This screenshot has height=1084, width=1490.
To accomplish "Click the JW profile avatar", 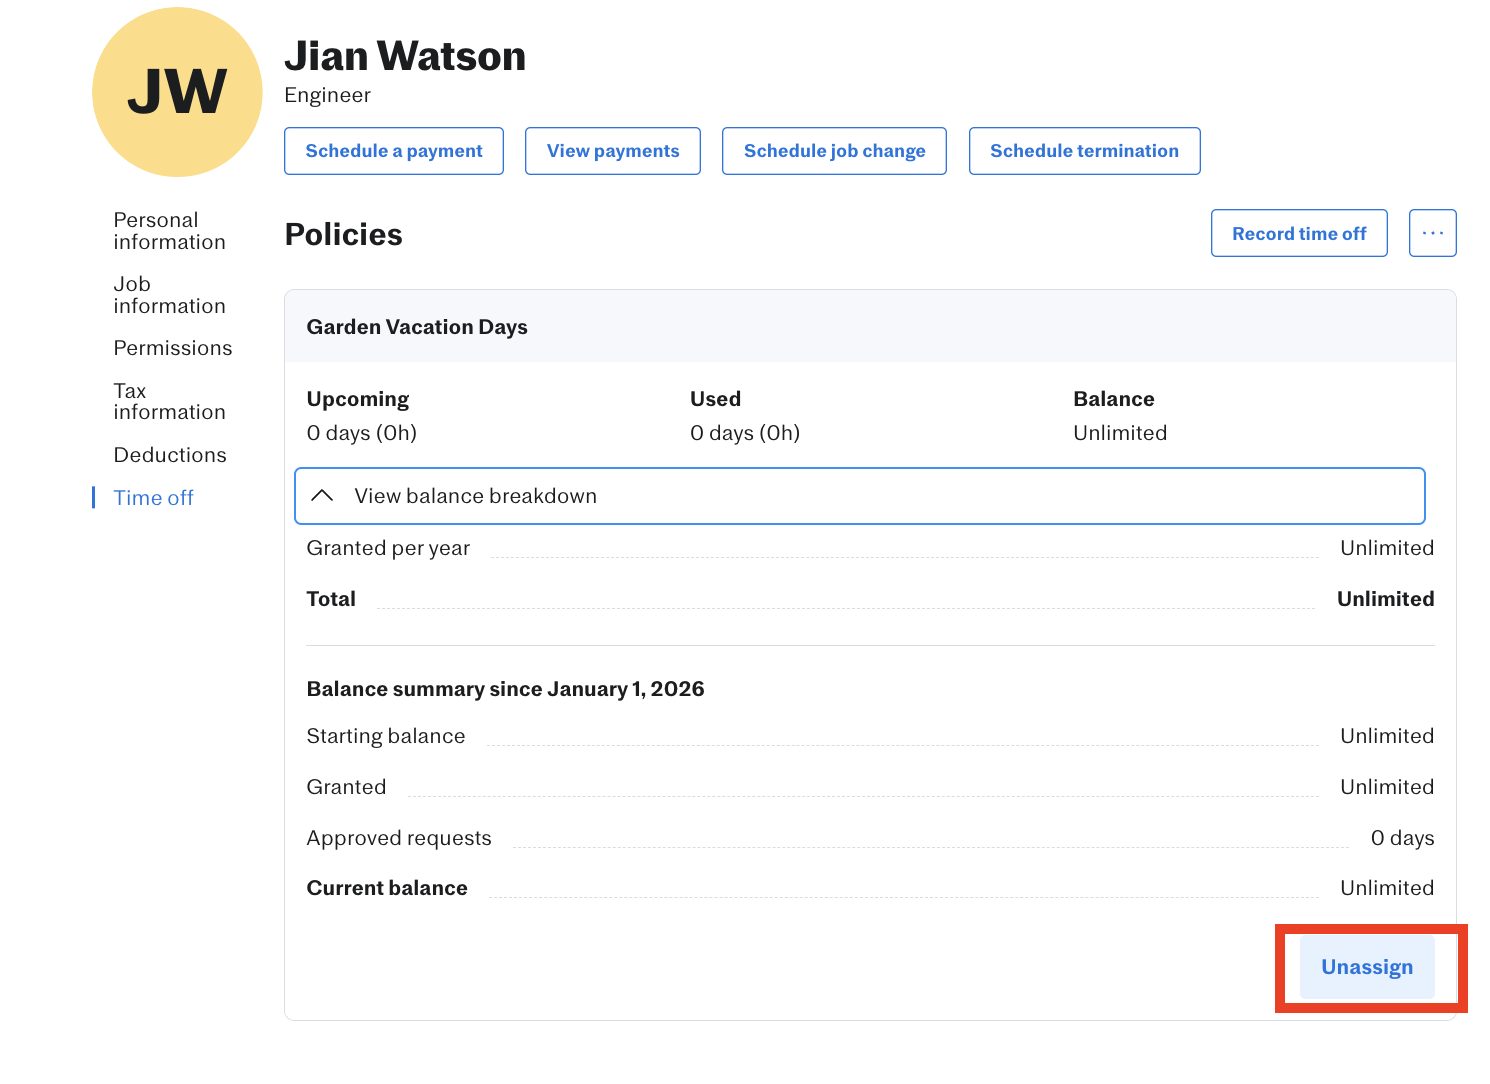I will 177,92.
